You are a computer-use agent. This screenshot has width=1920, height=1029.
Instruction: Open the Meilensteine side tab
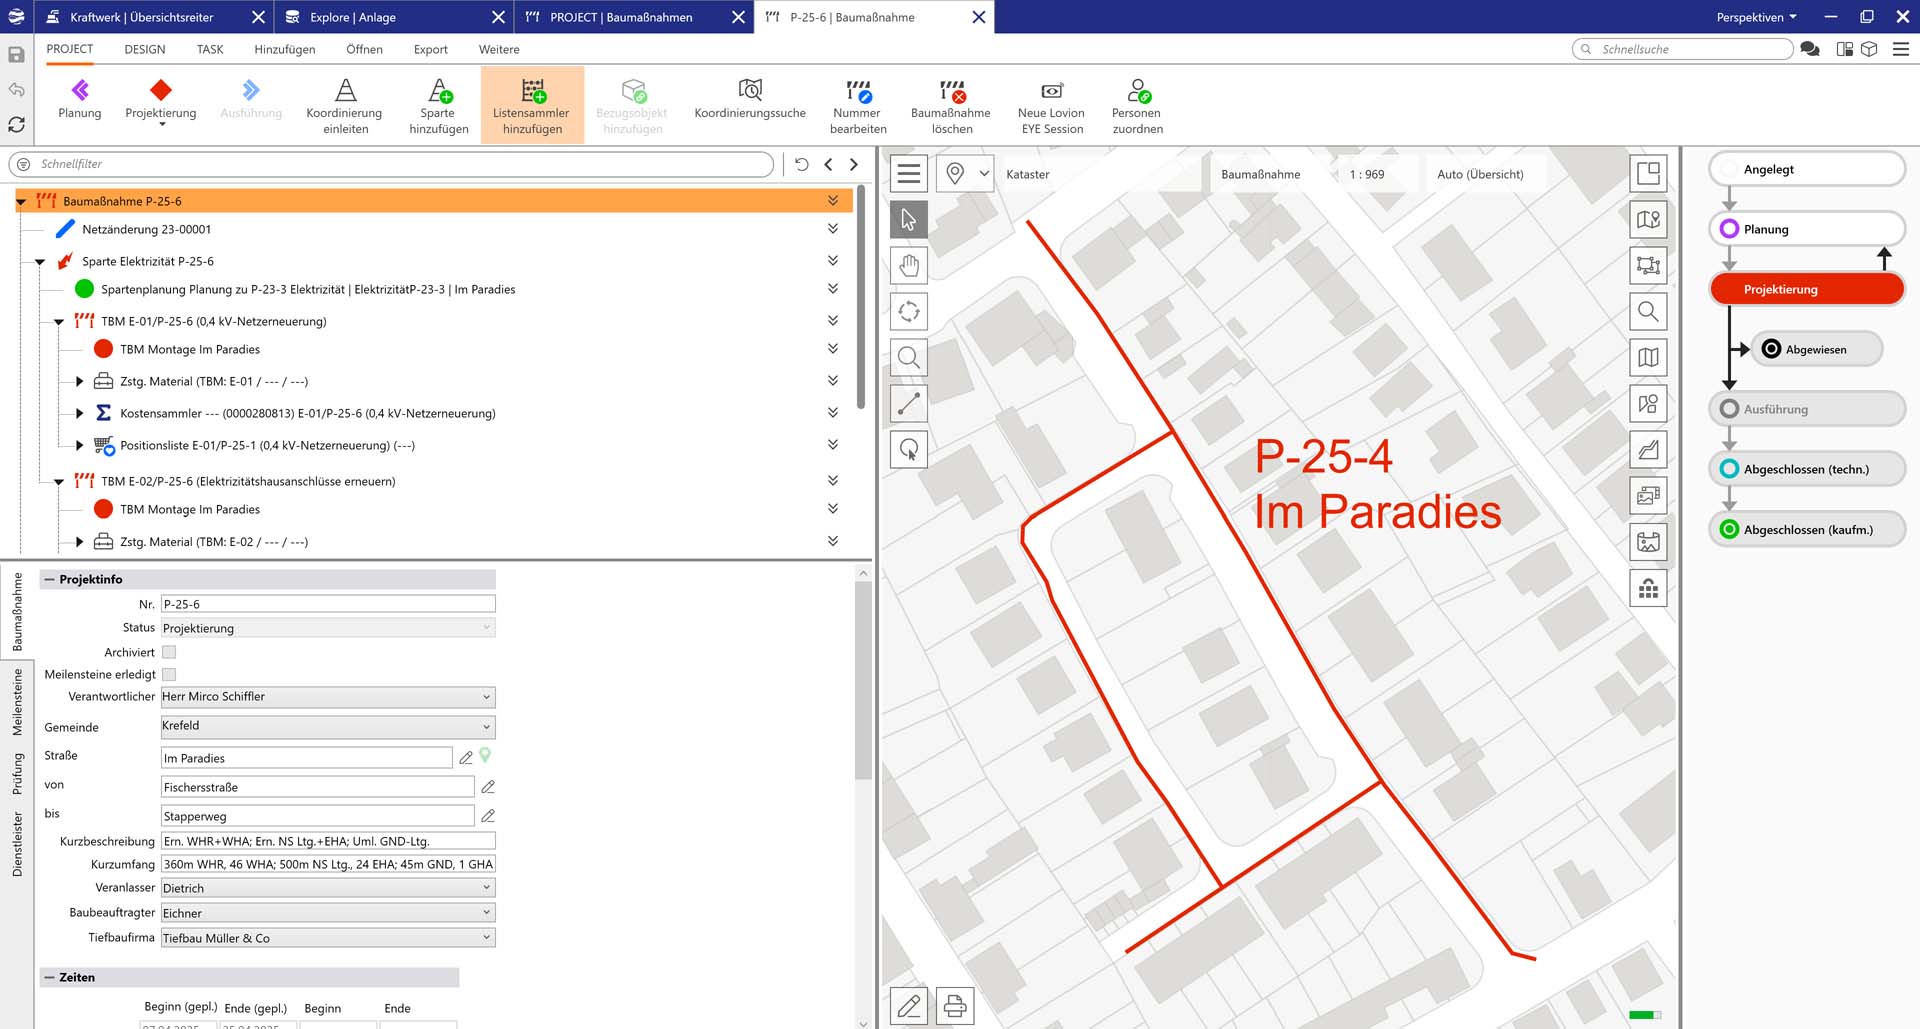(17, 702)
